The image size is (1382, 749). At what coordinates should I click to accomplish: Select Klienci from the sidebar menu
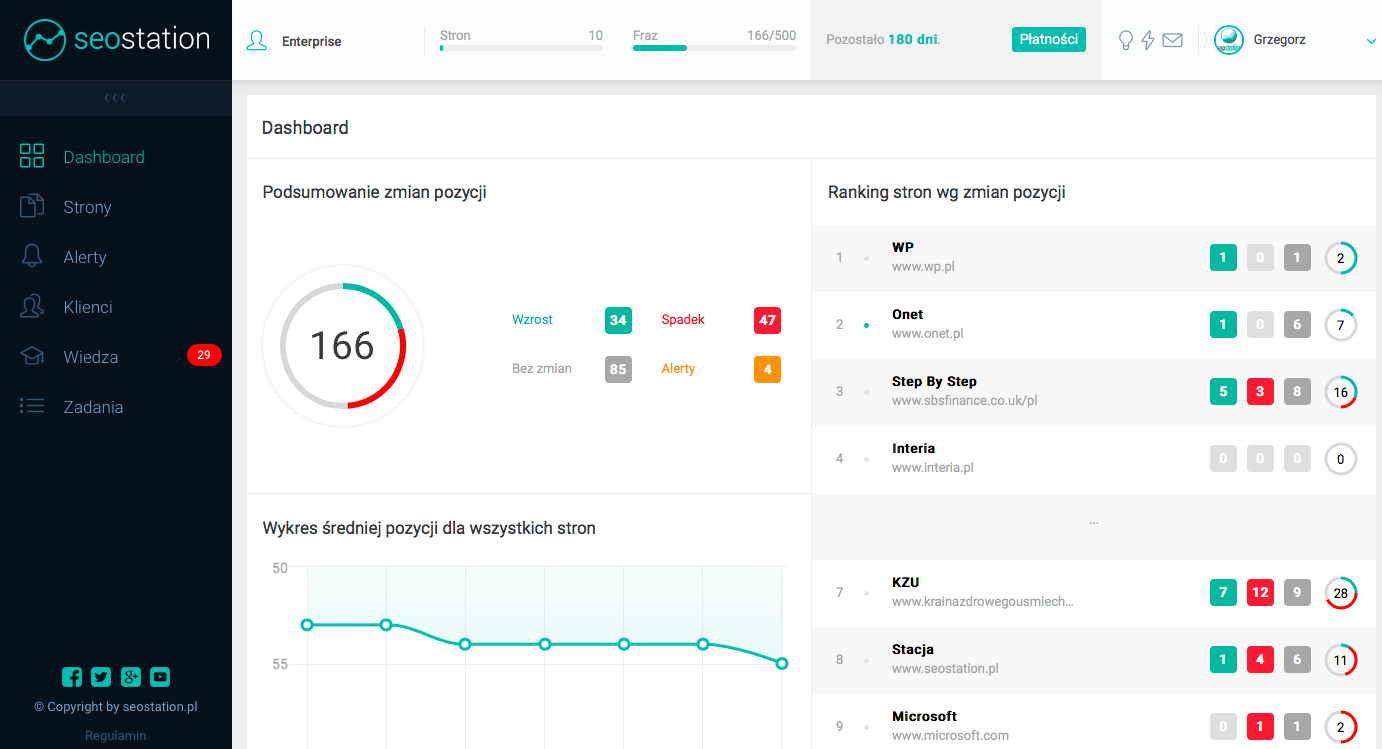coord(87,307)
